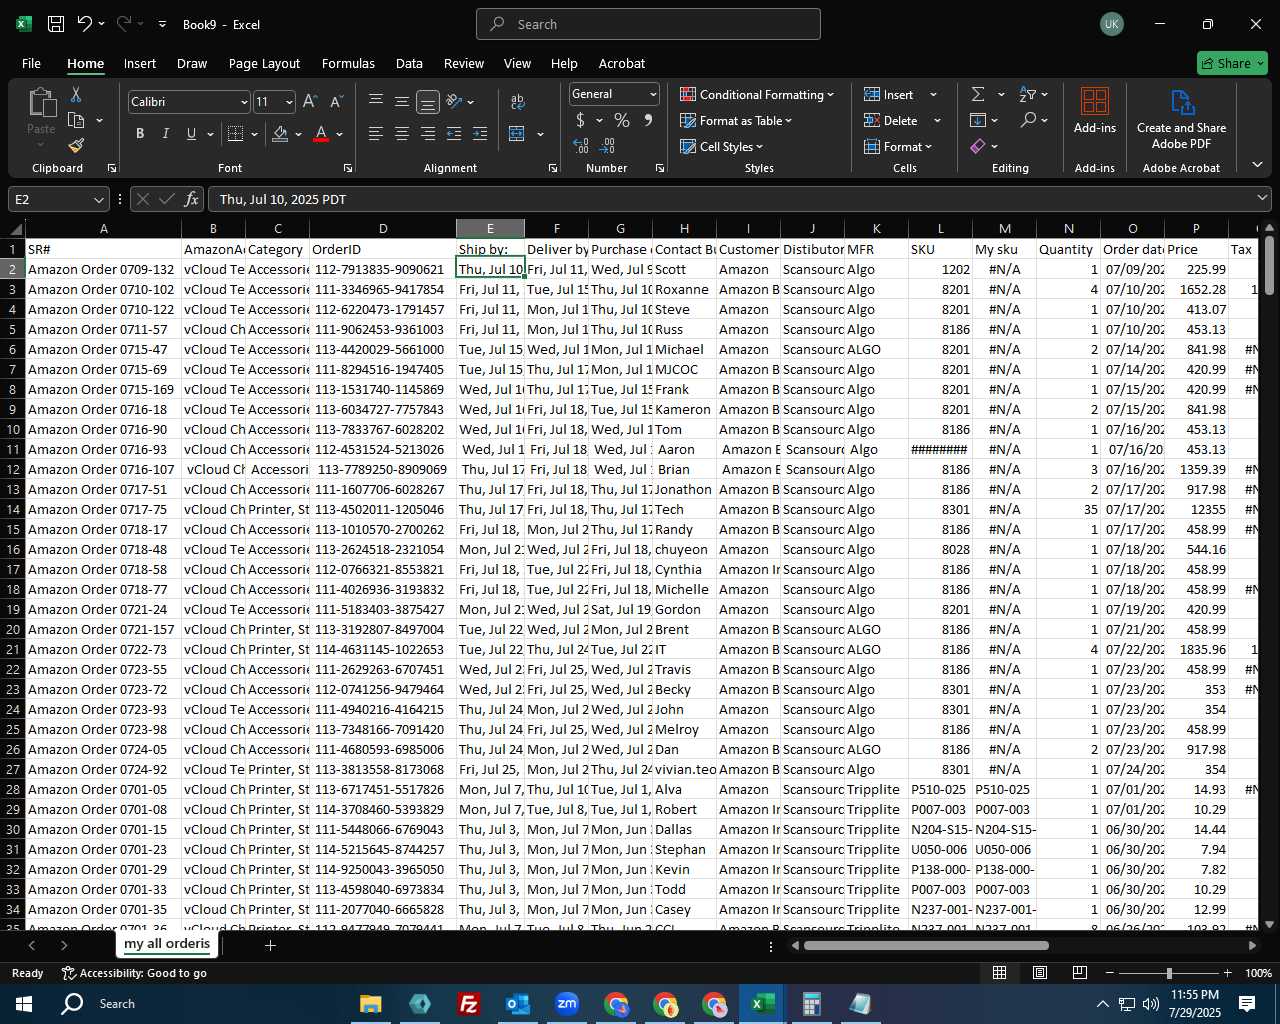Screen dimensions: 1280x1024
Task: Open the UK account avatar button
Action: (x=1112, y=24)
